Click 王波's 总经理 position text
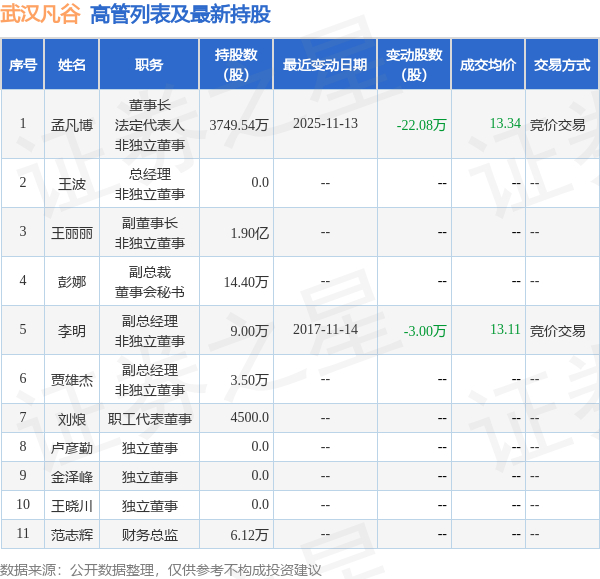Image resolution: width=600 pixels, height=579 pixels. (x=150, y=174)
